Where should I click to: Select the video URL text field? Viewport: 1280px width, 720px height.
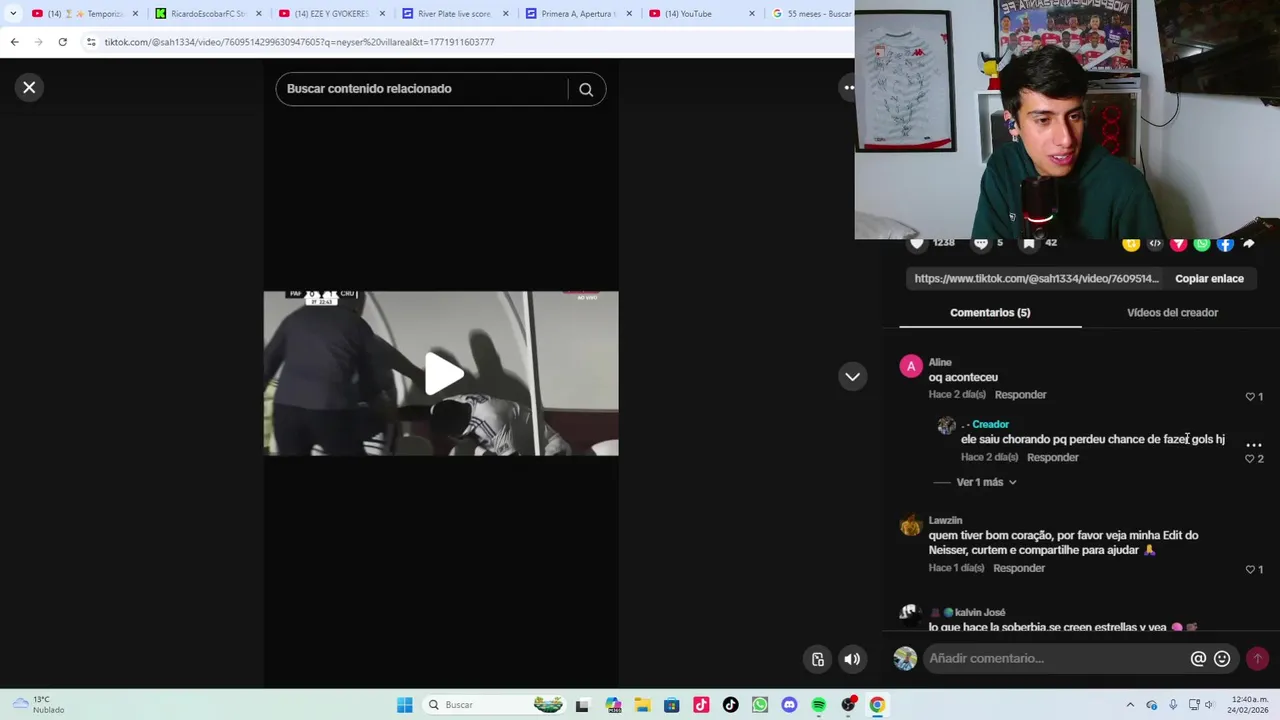click(x=1036, y=279)
